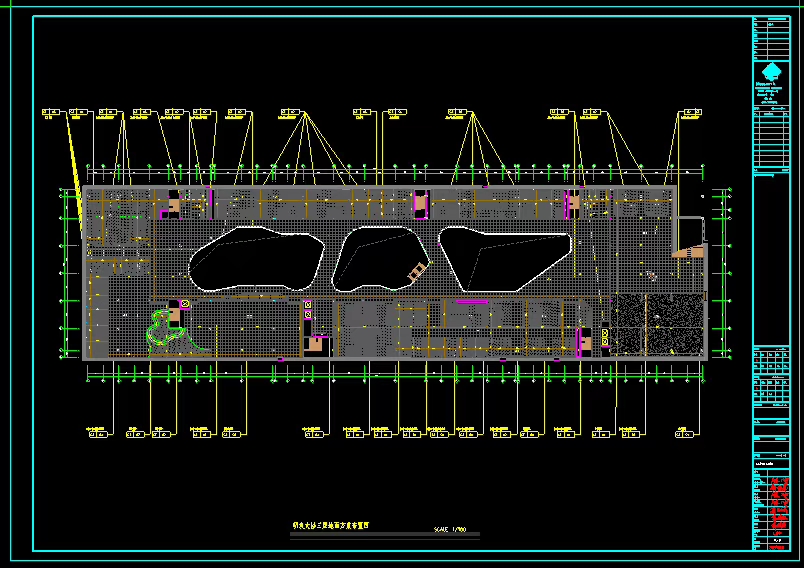
Task: Select the speckled hatch area at the plan's corner
Action: 658,324
